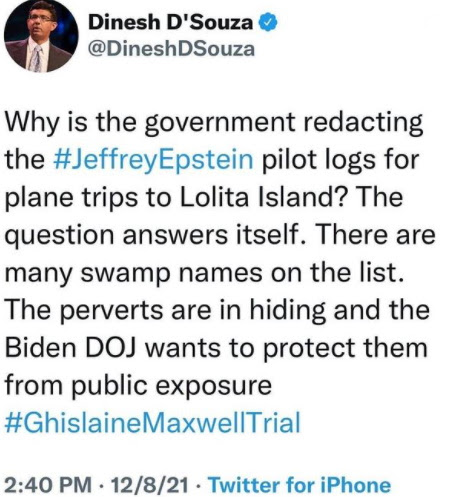Screen dimensions: 462x497
Task: Click the Dinesh D'Souza display name
Action: click(x=170, y=23)
